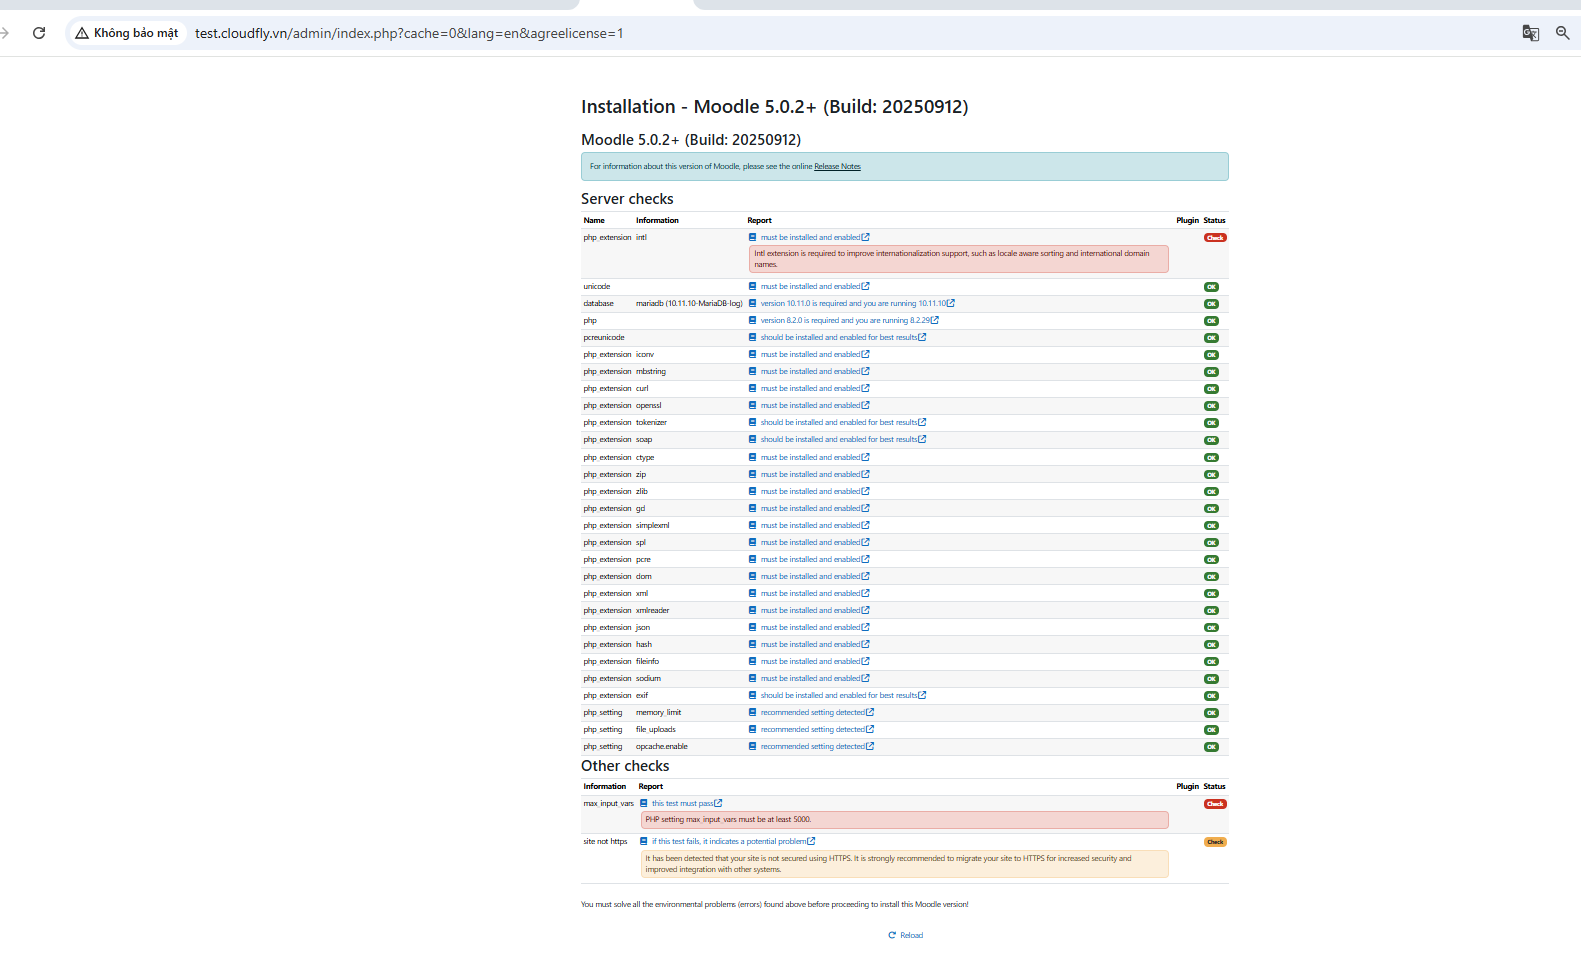
Task: Open the PHP version 8.2.0 required link
Action: coord(845,321)
